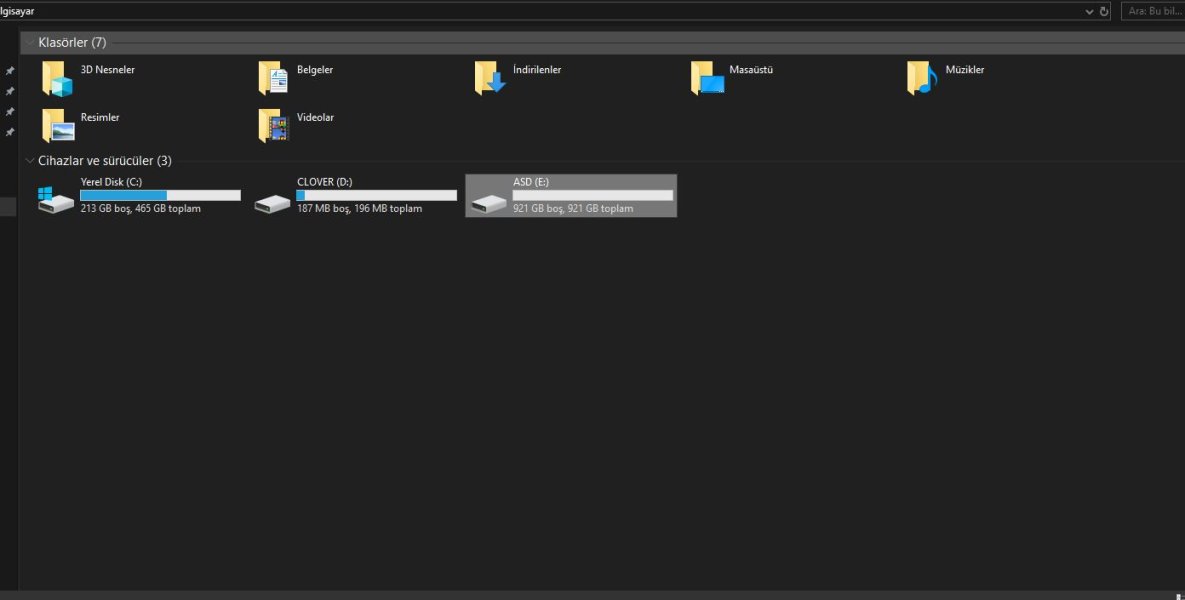The image size is (1185, 600).
Task: Open the Videolar videos folder
Action: click(x=273, y=126)
